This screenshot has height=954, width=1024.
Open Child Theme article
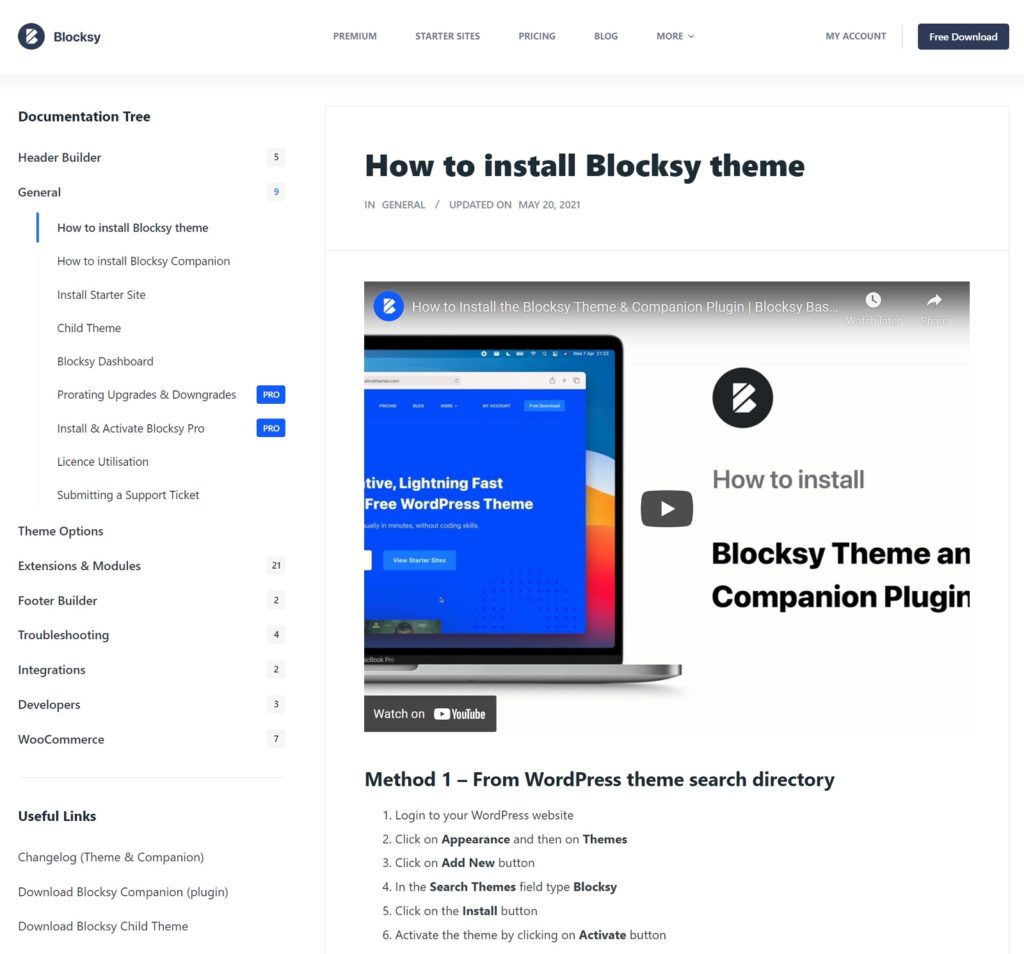tap(89, 328)
